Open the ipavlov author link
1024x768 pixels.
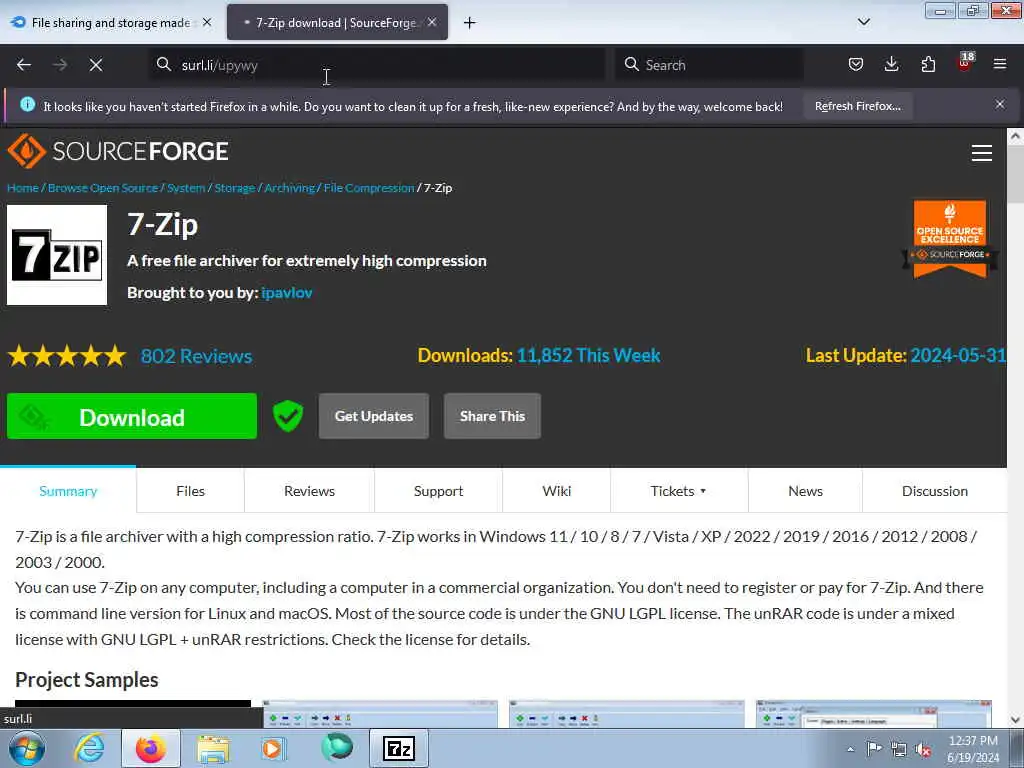[287, 293]
